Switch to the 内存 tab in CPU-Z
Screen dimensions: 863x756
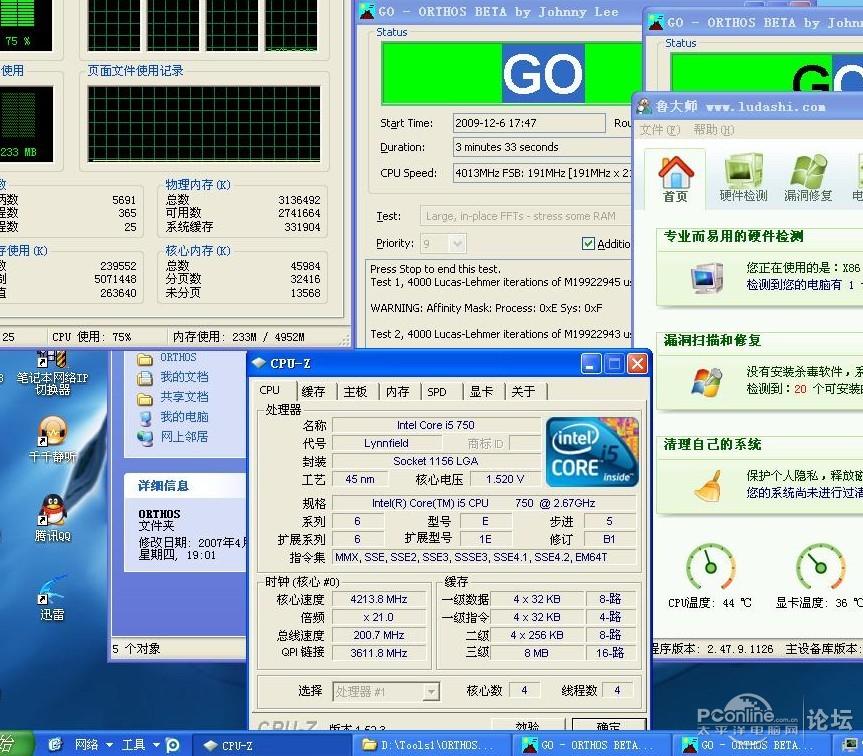397,392
